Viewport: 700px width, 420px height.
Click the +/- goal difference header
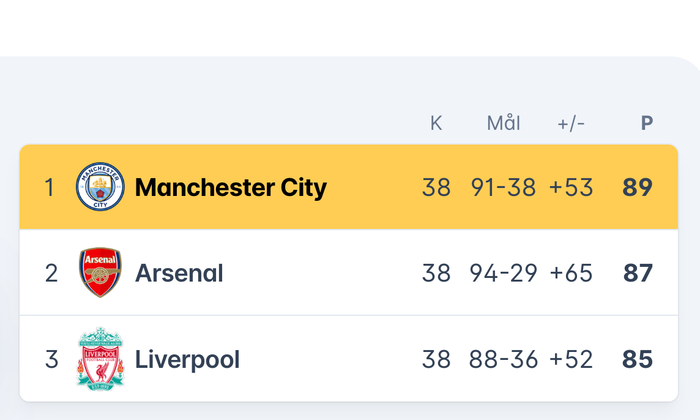[571, 124]
